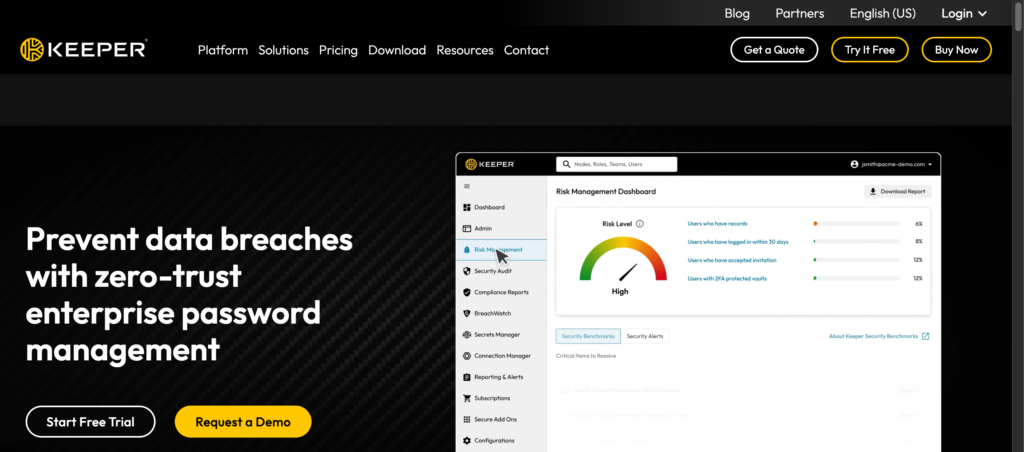Viewport: 1024px width, 452px height.
Task: Click the Admin sidebar icon
Action: click(x=466, y=229)
